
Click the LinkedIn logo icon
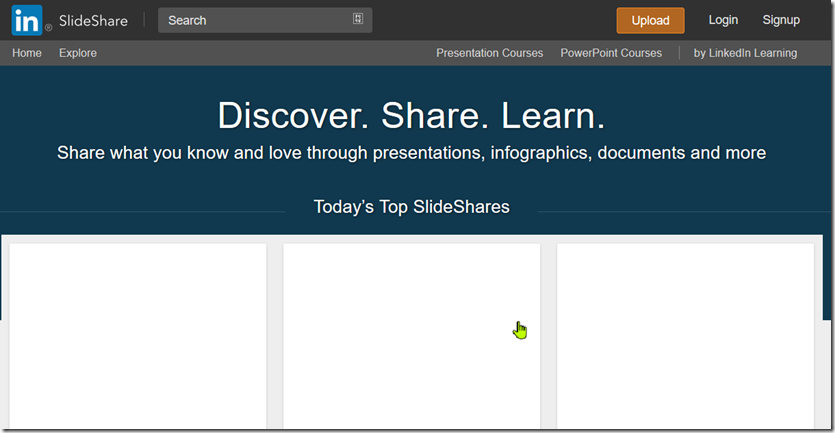click(27, 20)
